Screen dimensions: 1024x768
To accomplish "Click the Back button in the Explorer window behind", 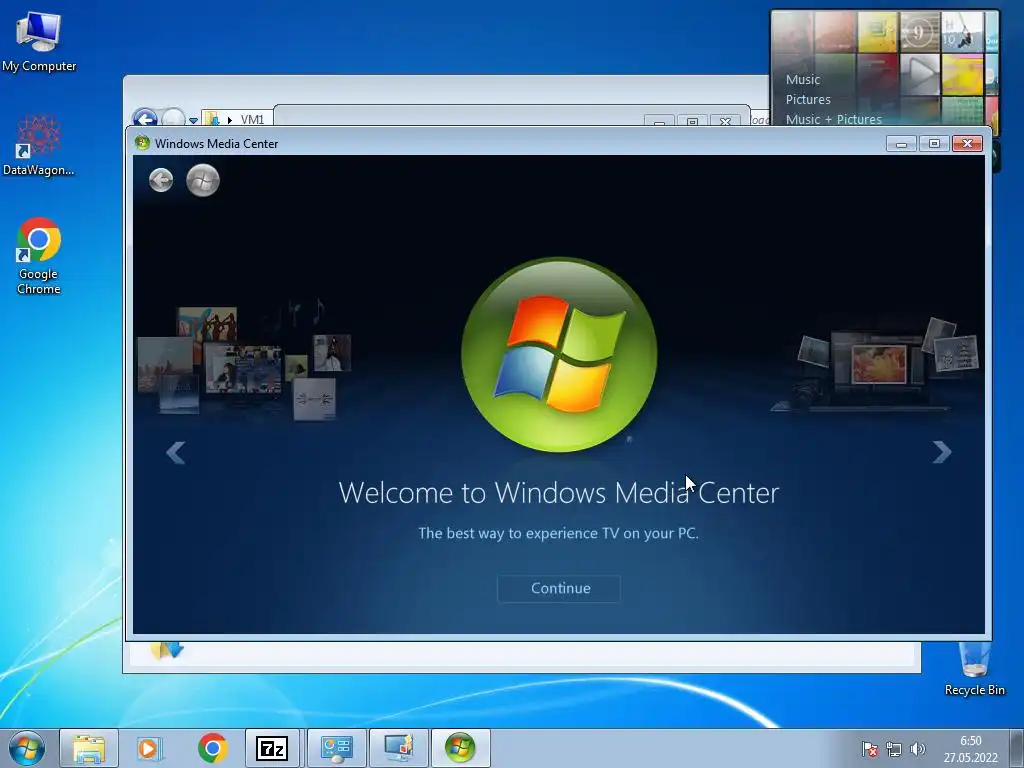I will tap(144, 118).
